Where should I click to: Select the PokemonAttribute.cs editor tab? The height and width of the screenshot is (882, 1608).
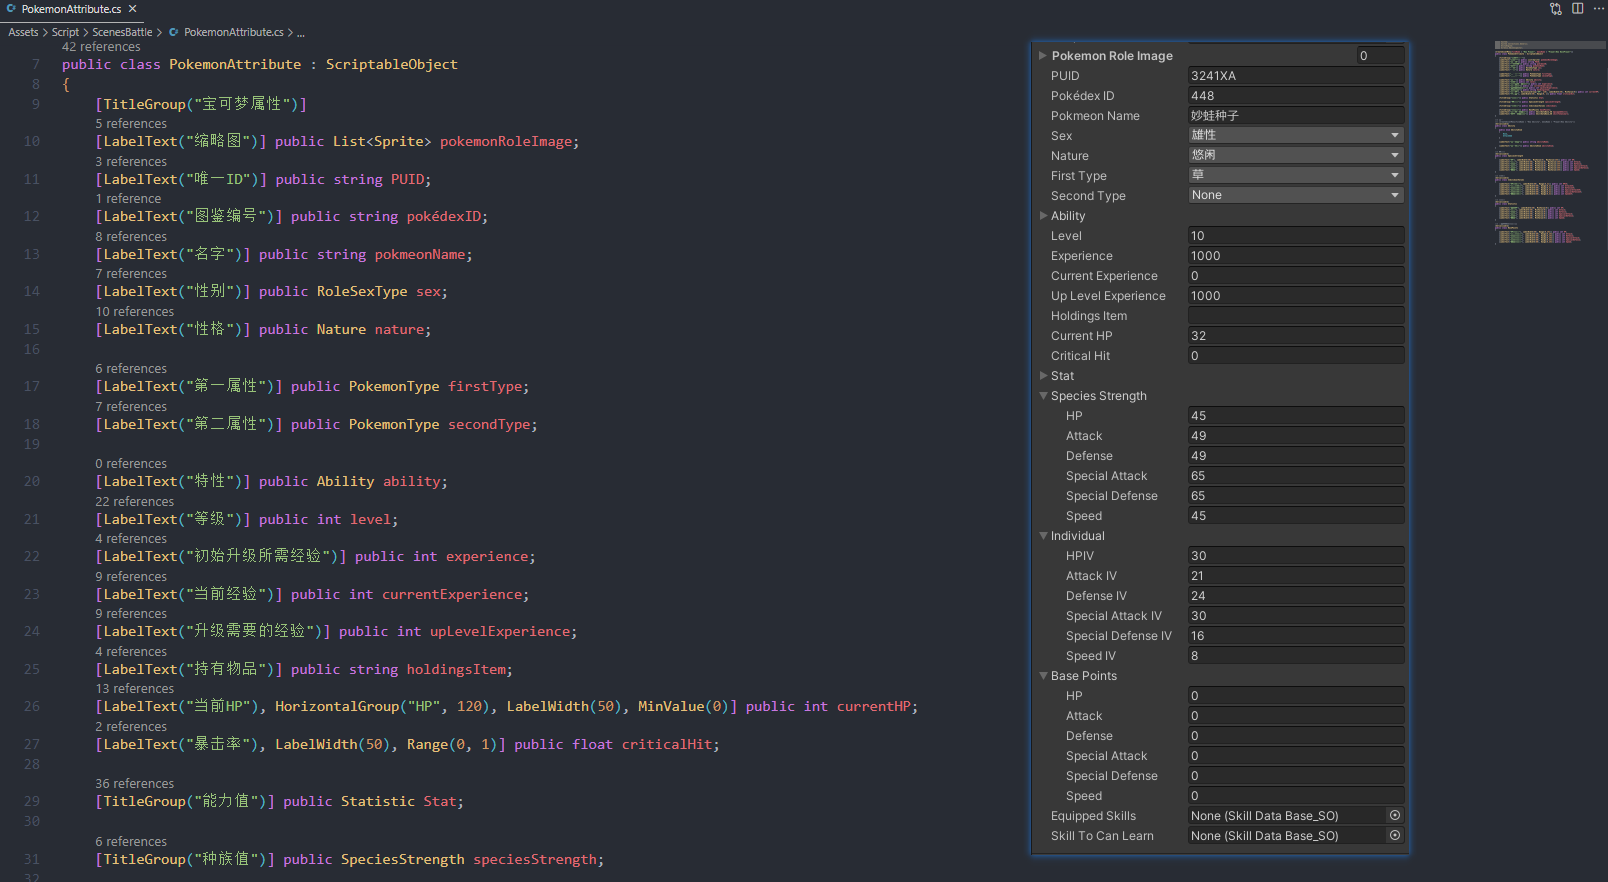pos(72,9)
